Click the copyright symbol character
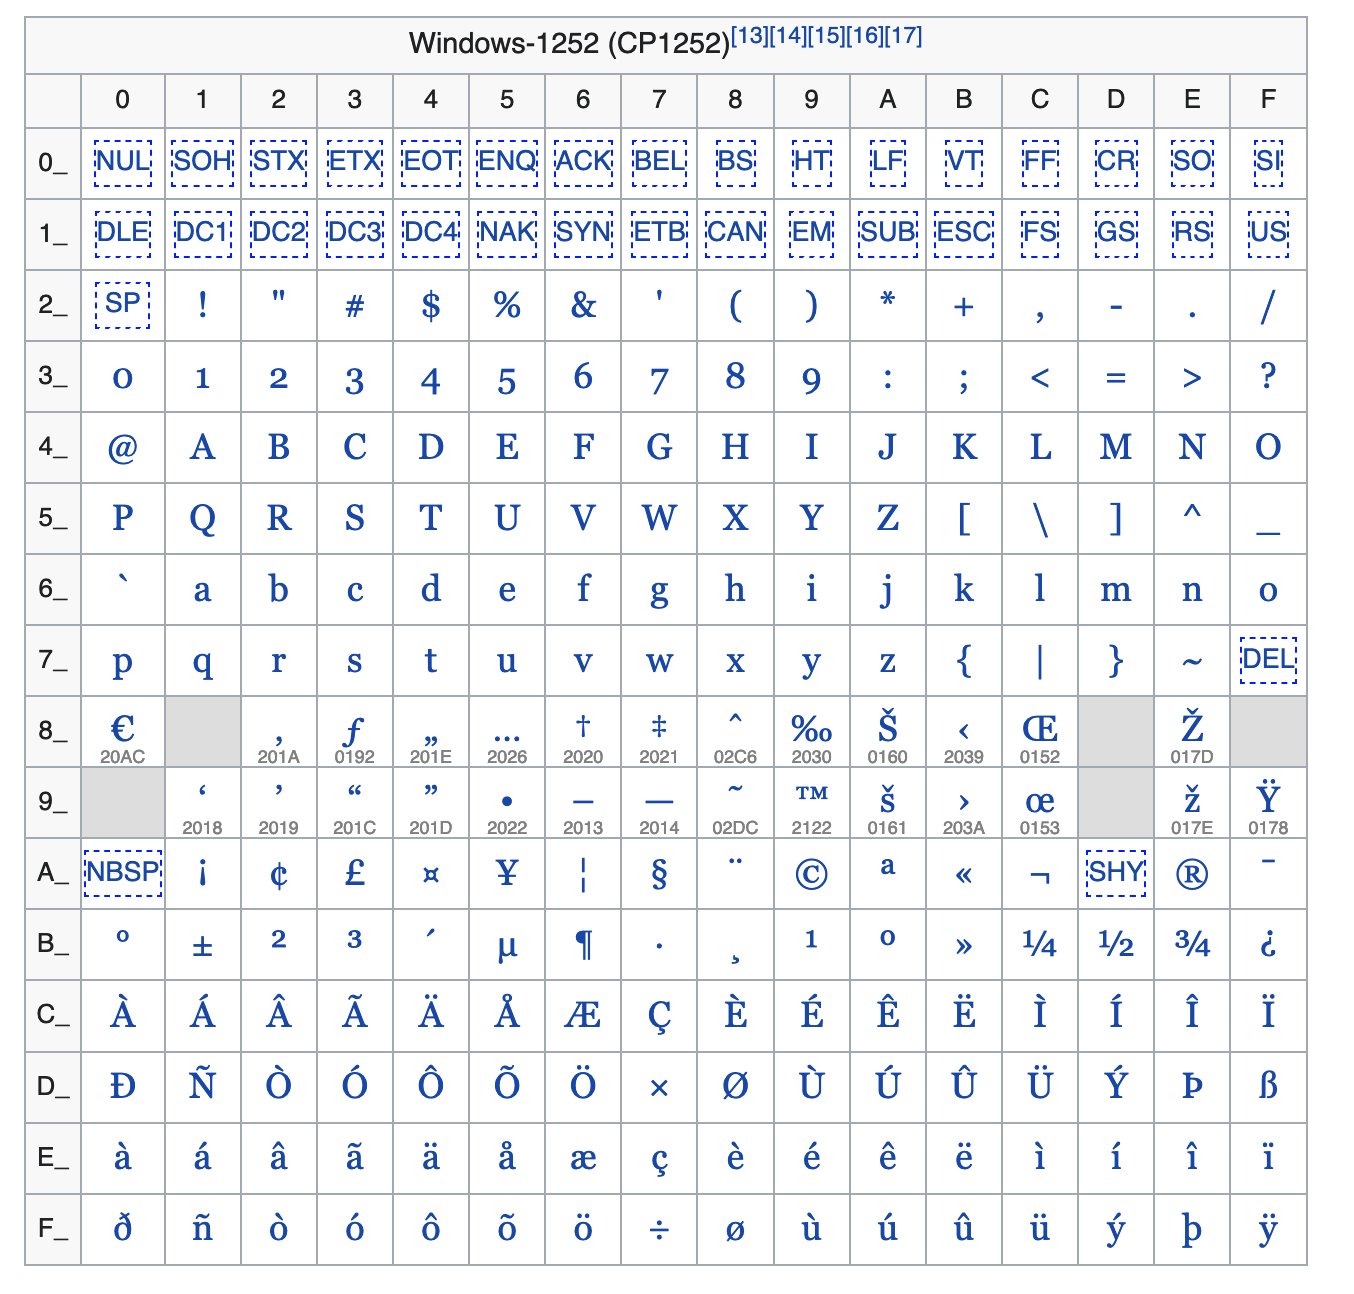1354x1294 pixels. 812,875
